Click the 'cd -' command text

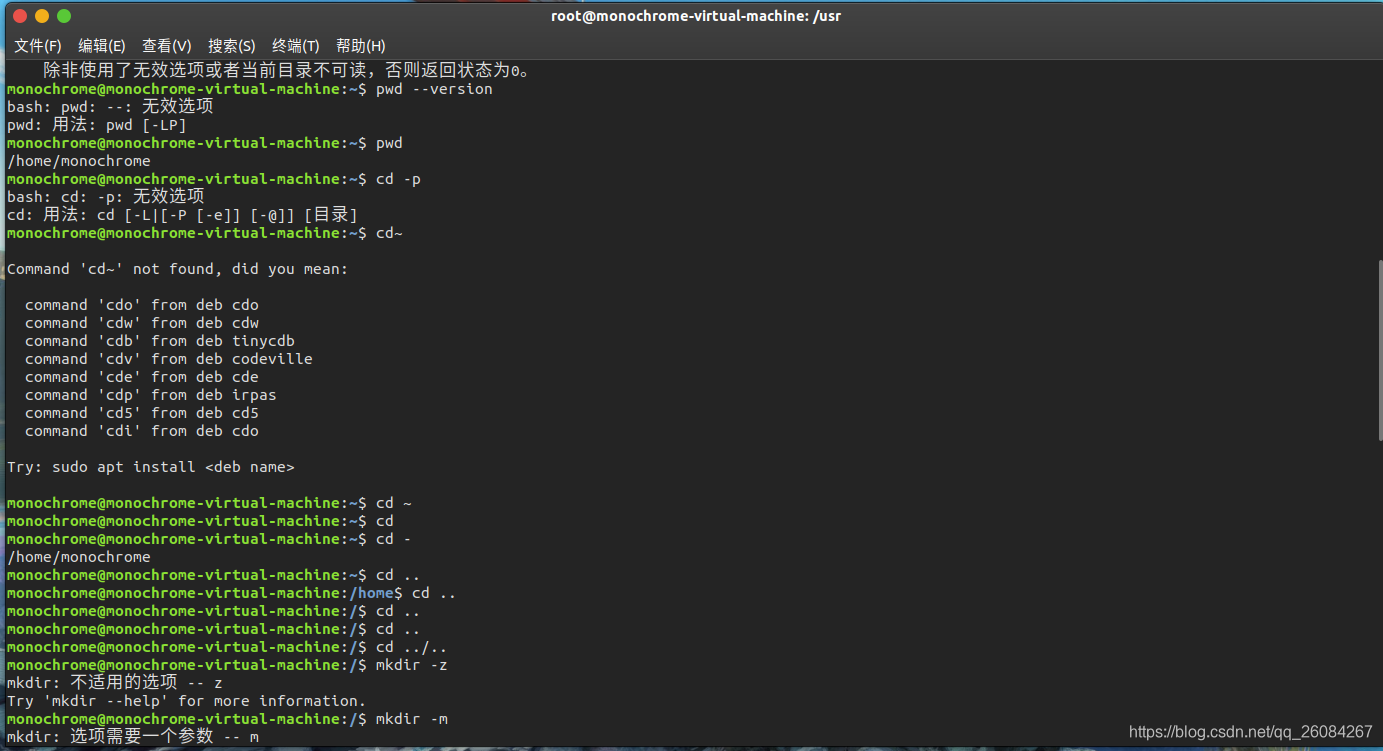click(x=393, y=539)
